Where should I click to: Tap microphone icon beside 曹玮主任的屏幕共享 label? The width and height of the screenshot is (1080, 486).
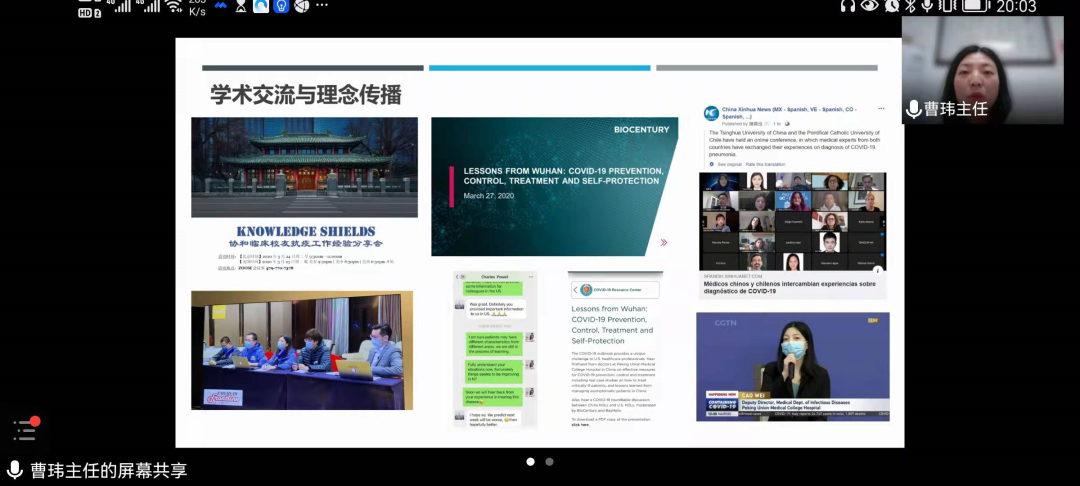coord(15,470)
